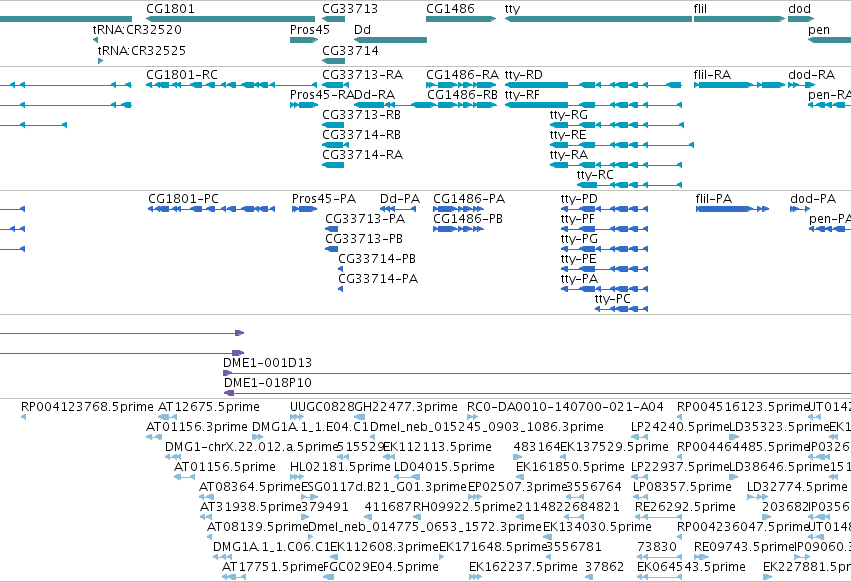Viewport: 851px width, 582px height.
Task: Select the CG33714 gene bar
Action: point(333,61)
